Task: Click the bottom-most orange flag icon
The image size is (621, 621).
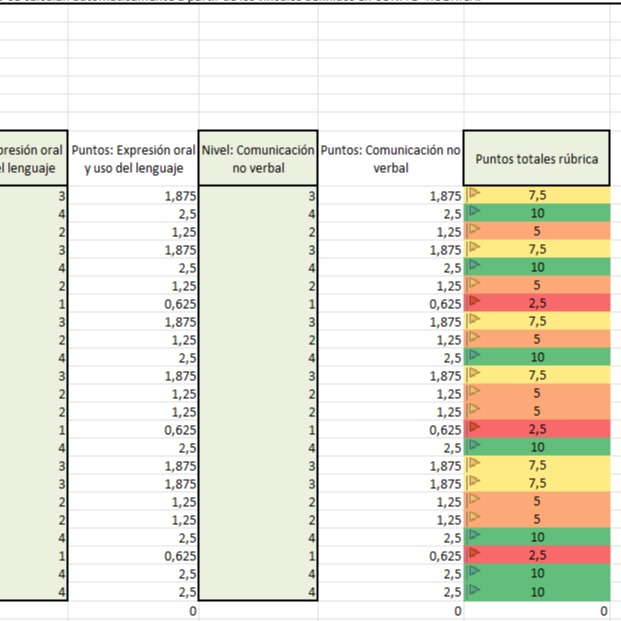Action: pos(474,519)
